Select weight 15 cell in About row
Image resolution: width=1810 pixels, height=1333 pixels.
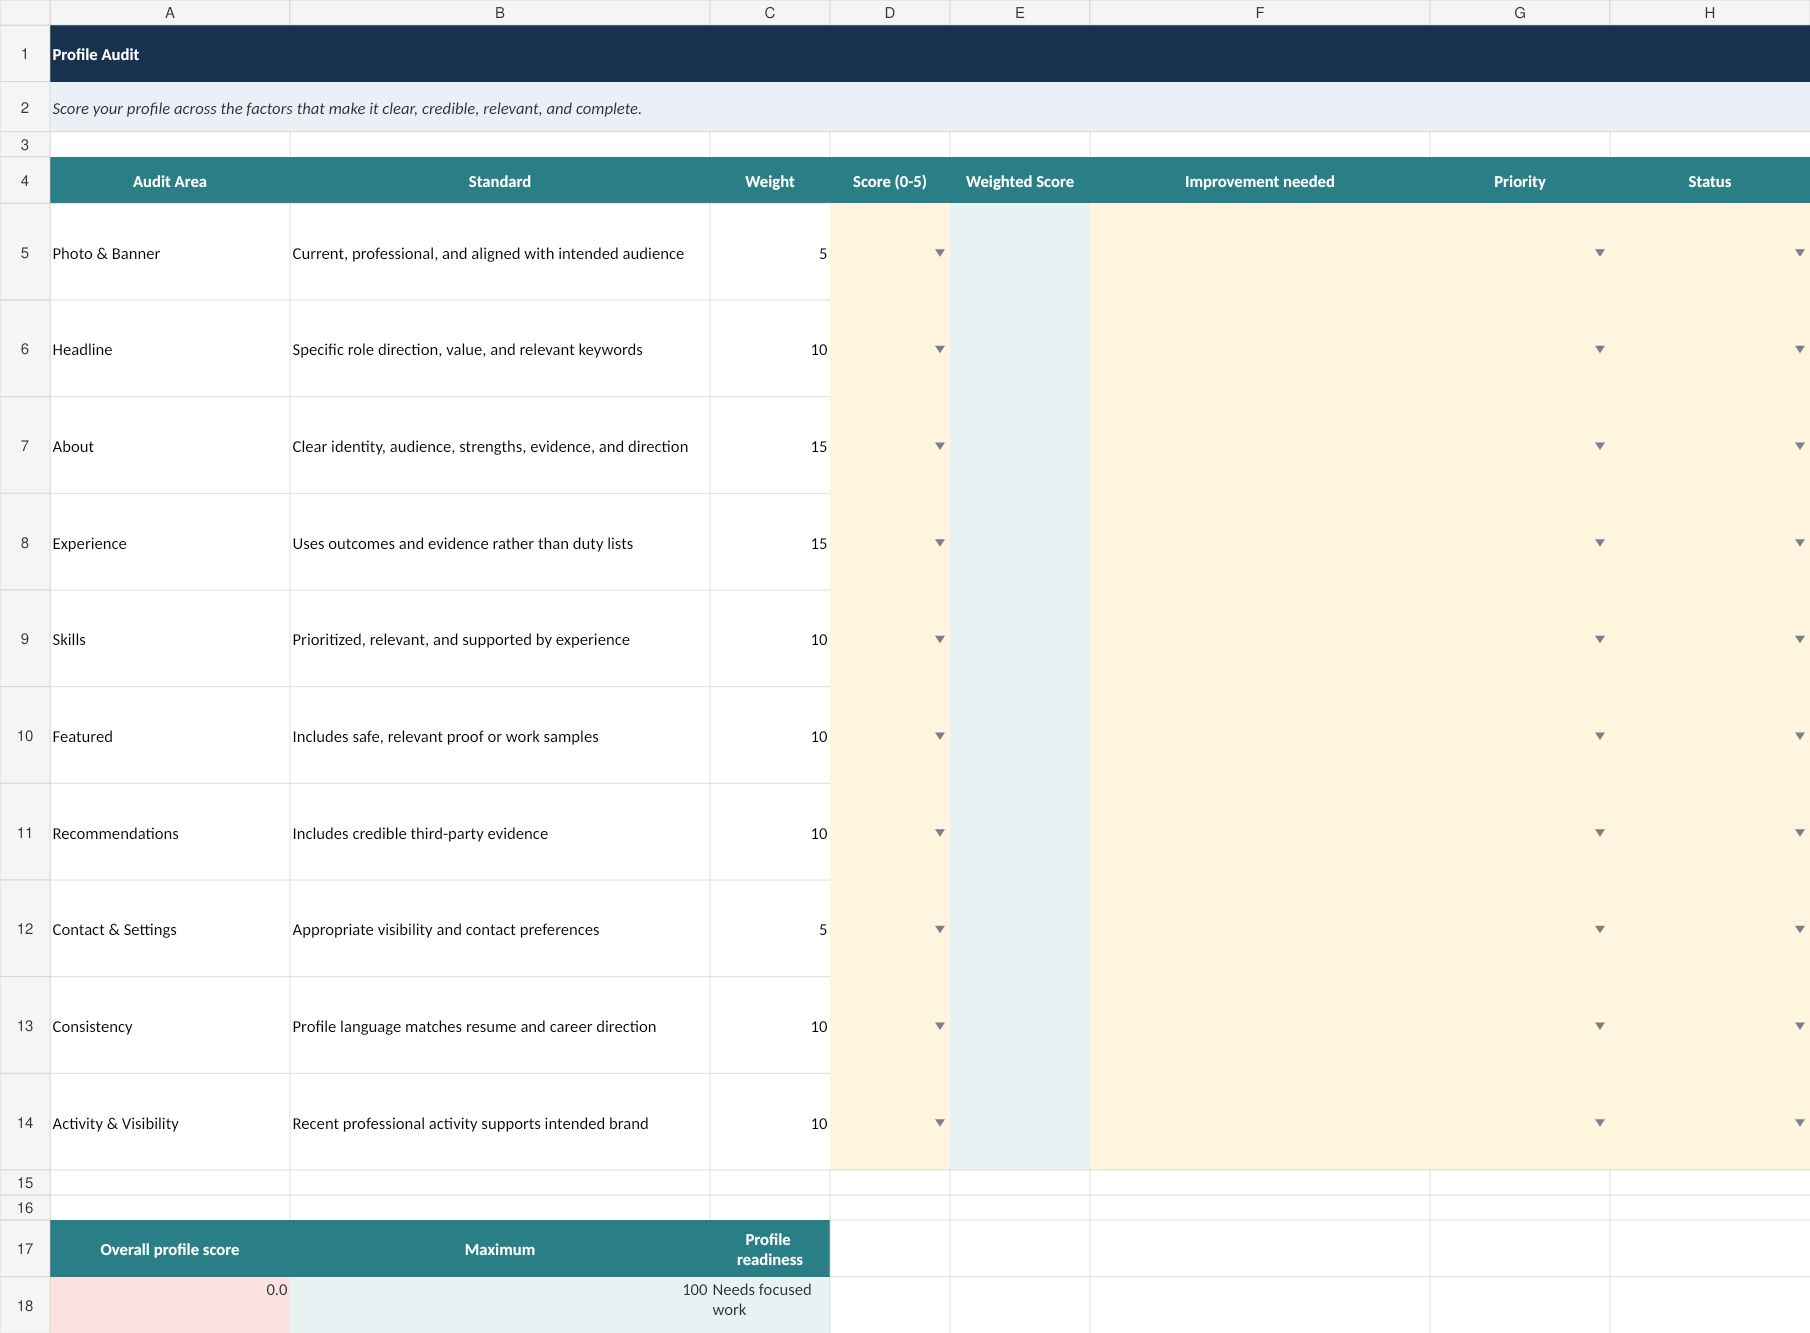770,446
